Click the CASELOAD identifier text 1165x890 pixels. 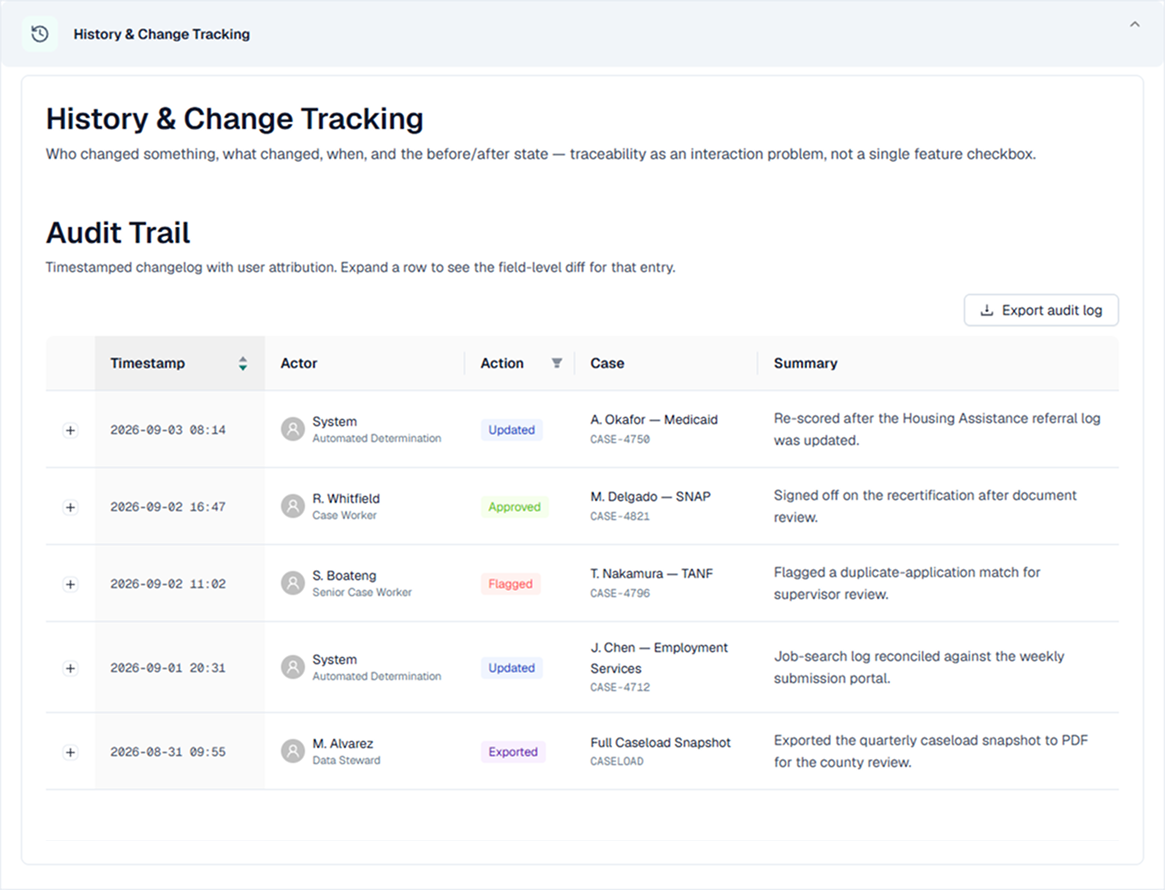coord(617,761)
